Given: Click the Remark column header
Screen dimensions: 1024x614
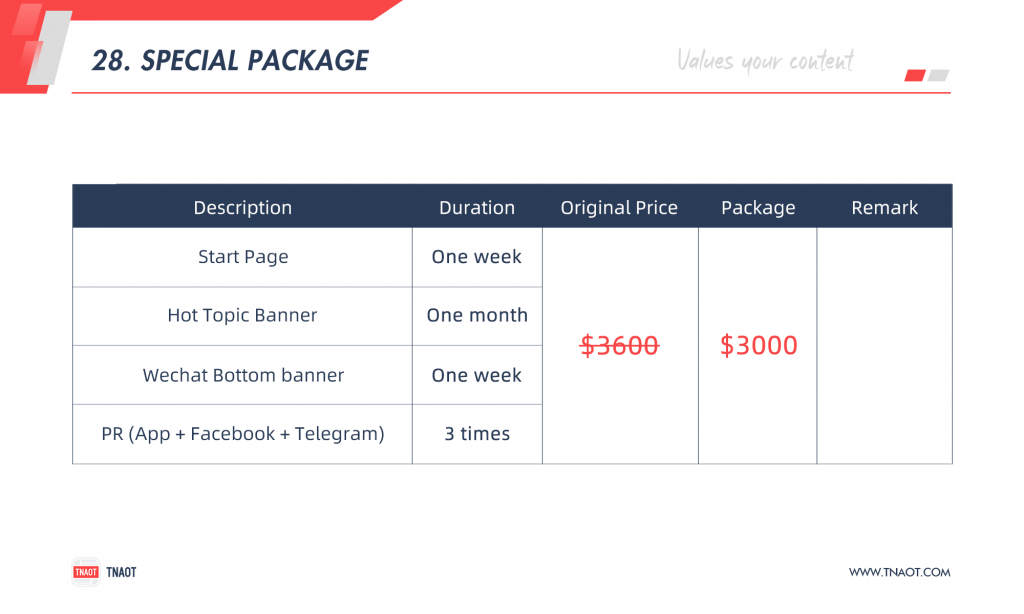Looking at the screenshot, I should tap(884, 207).
